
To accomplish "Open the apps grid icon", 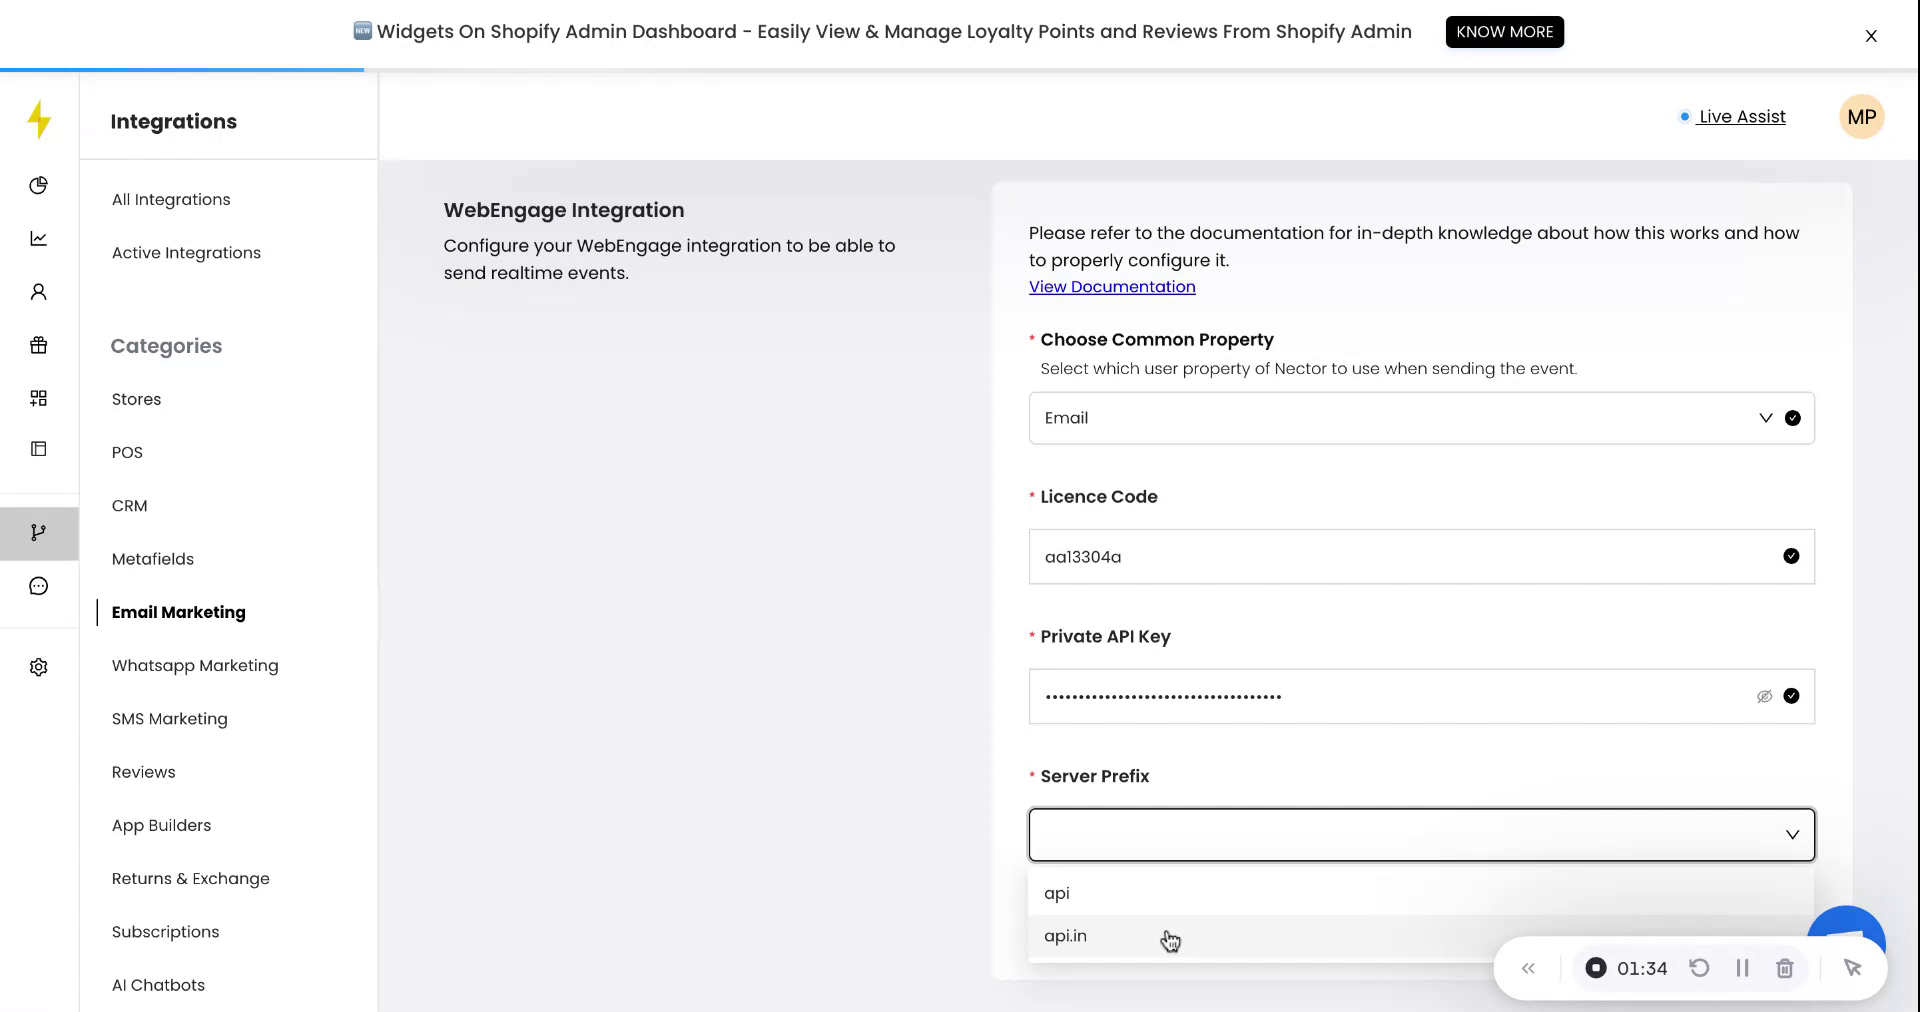I will coord(38,398).
